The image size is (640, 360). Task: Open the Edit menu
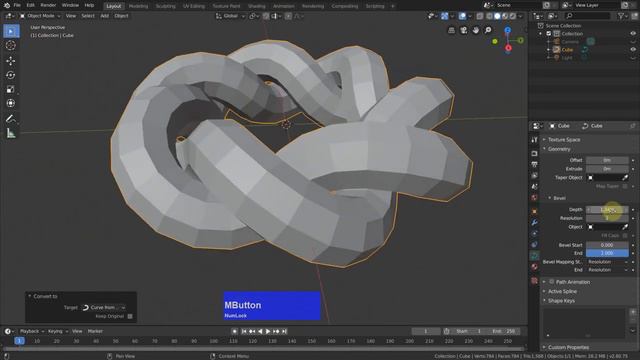click(30, 5)
